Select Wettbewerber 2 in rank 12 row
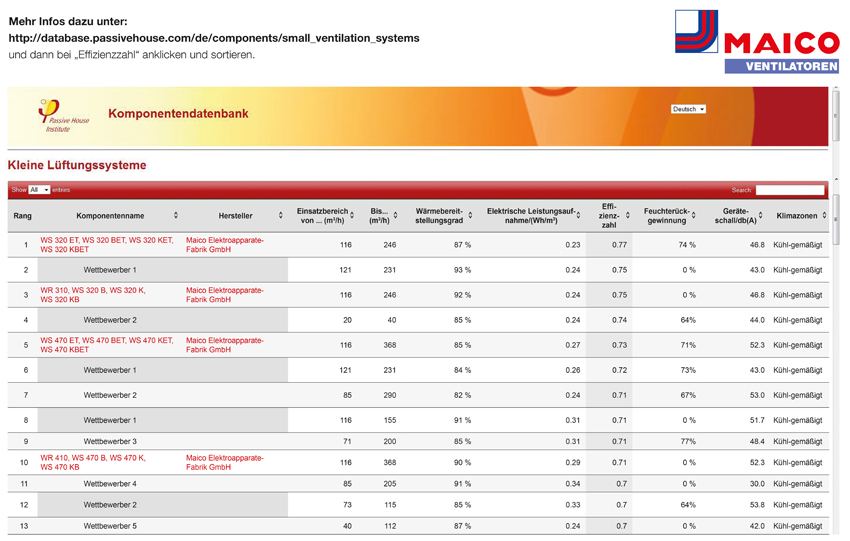 coord(110,505)
